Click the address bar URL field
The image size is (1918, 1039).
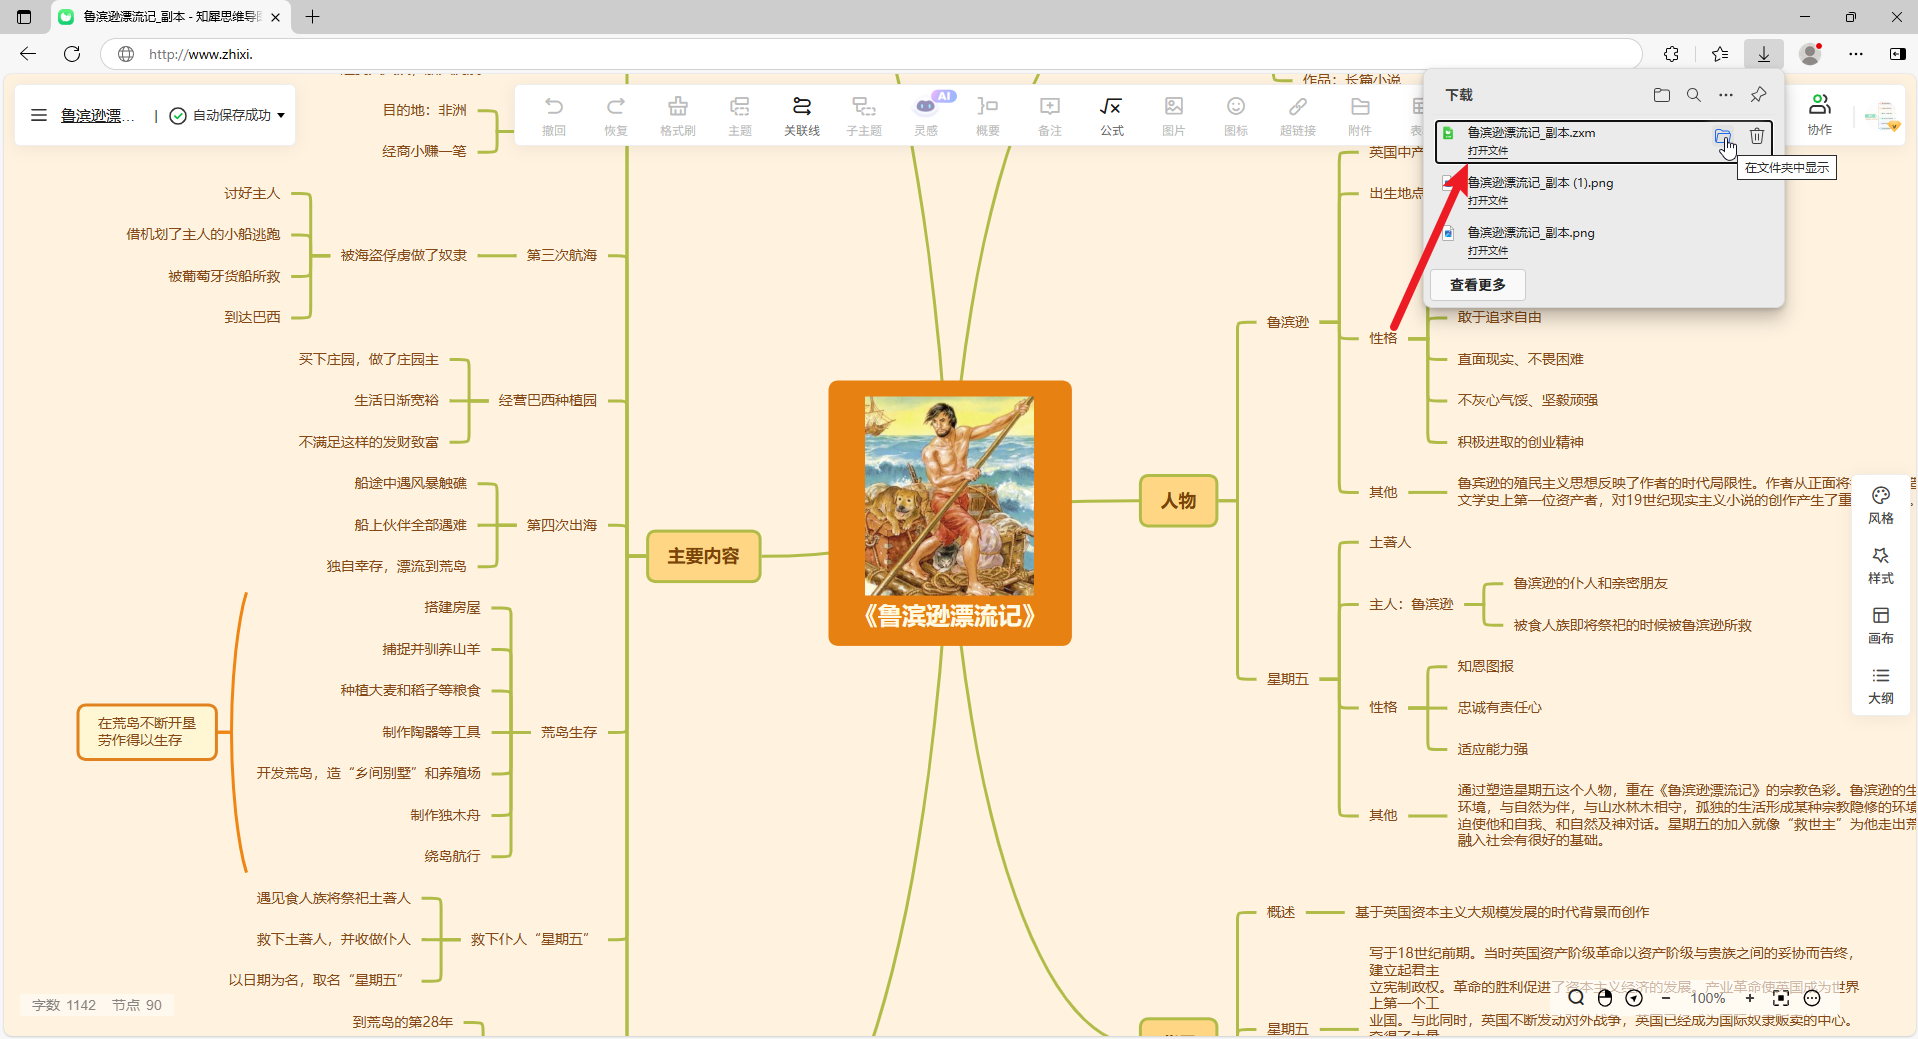pos(870,54)
